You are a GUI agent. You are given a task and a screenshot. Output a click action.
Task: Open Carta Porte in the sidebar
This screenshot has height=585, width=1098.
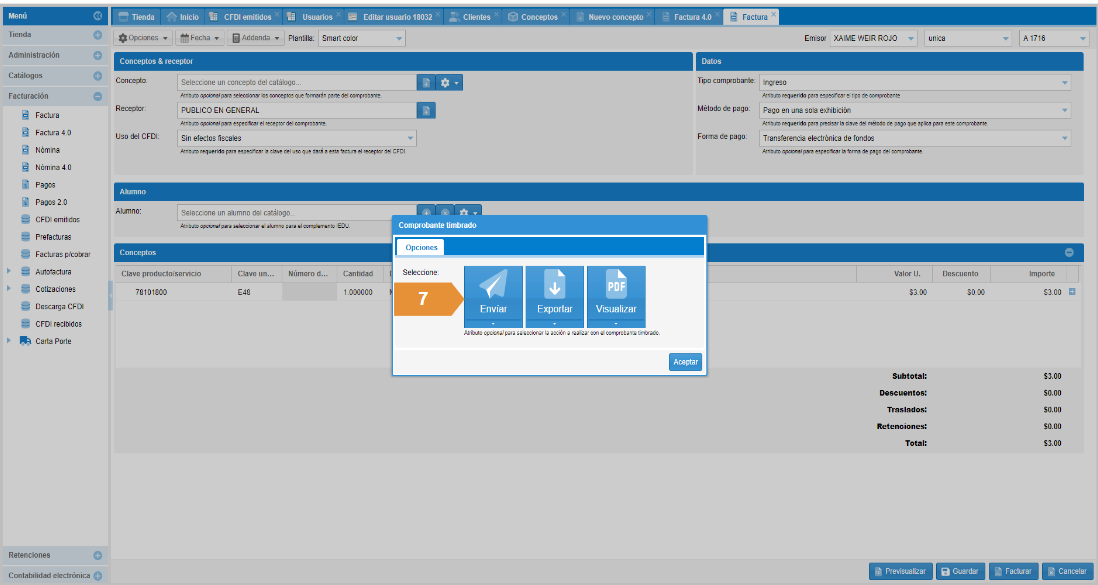pos(52,341)
